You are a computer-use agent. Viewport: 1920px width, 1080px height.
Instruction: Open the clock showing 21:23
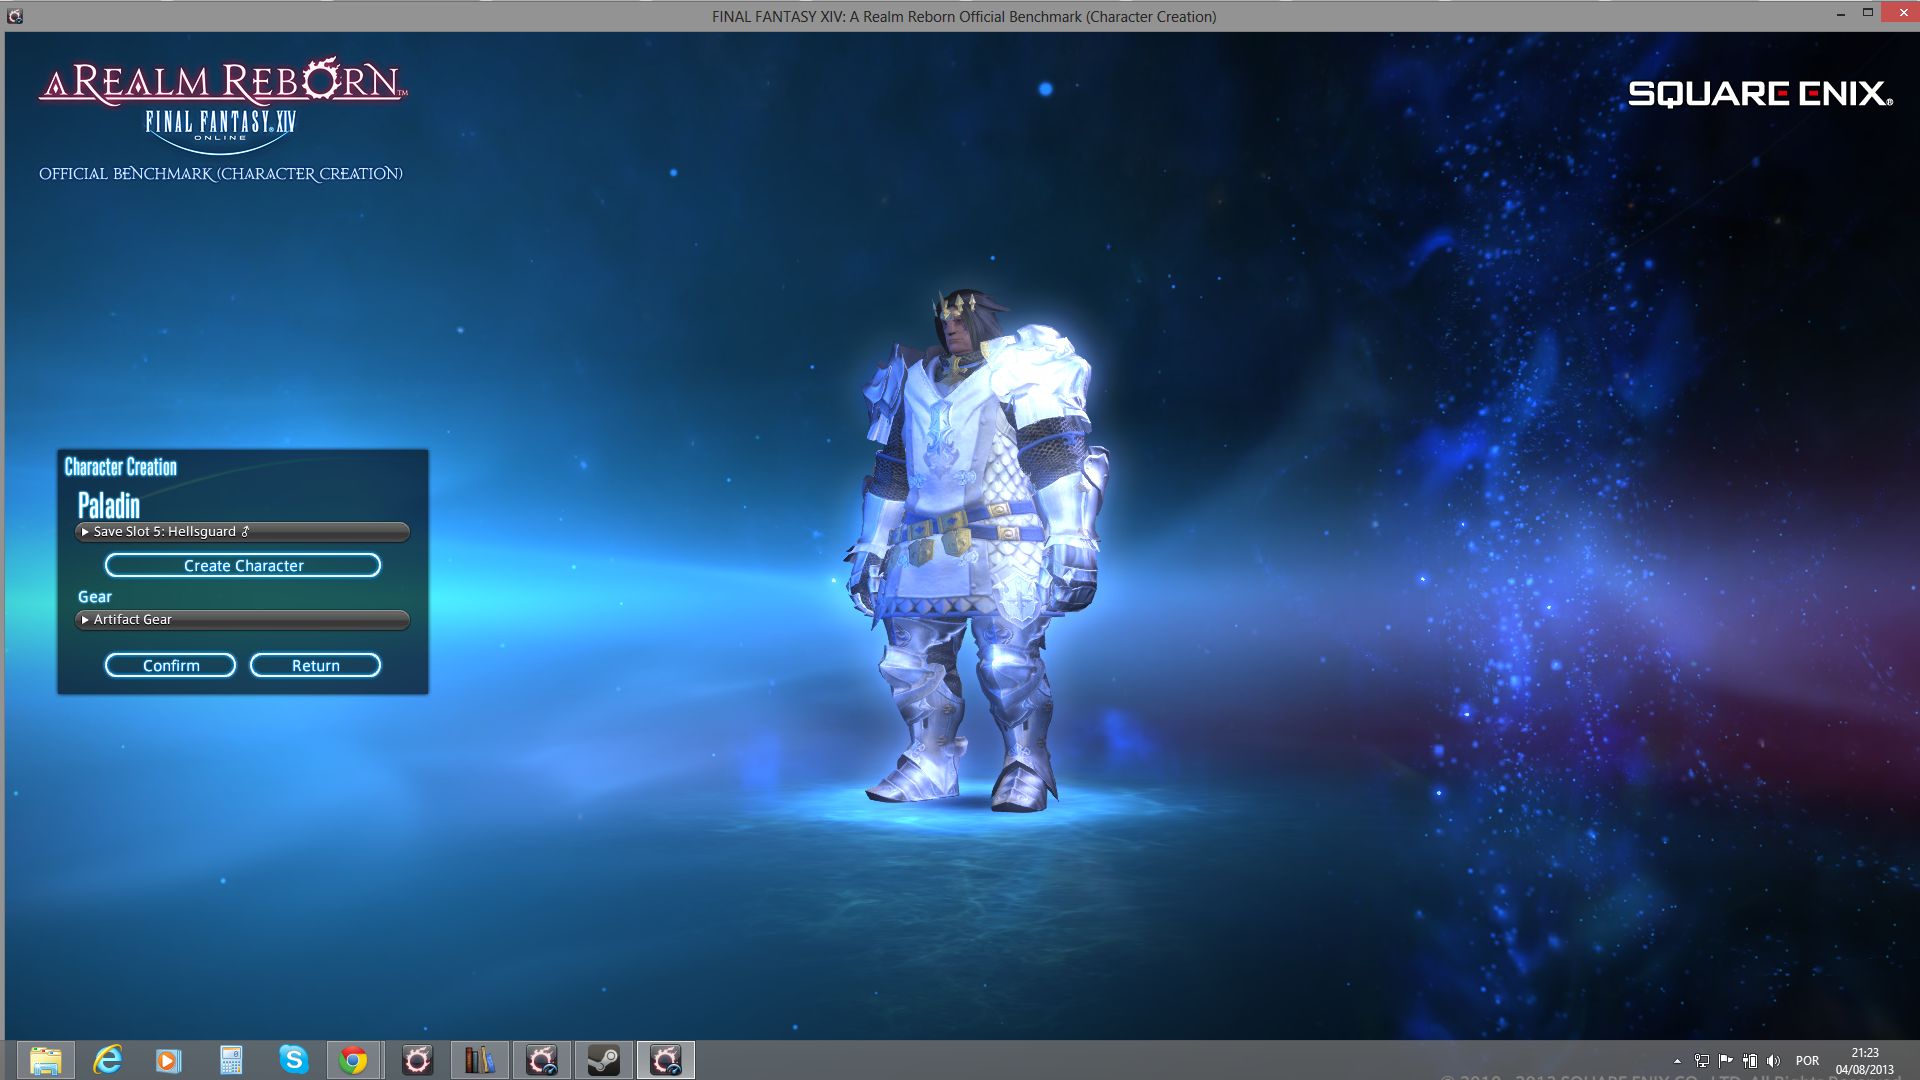pos(1864,1061)
